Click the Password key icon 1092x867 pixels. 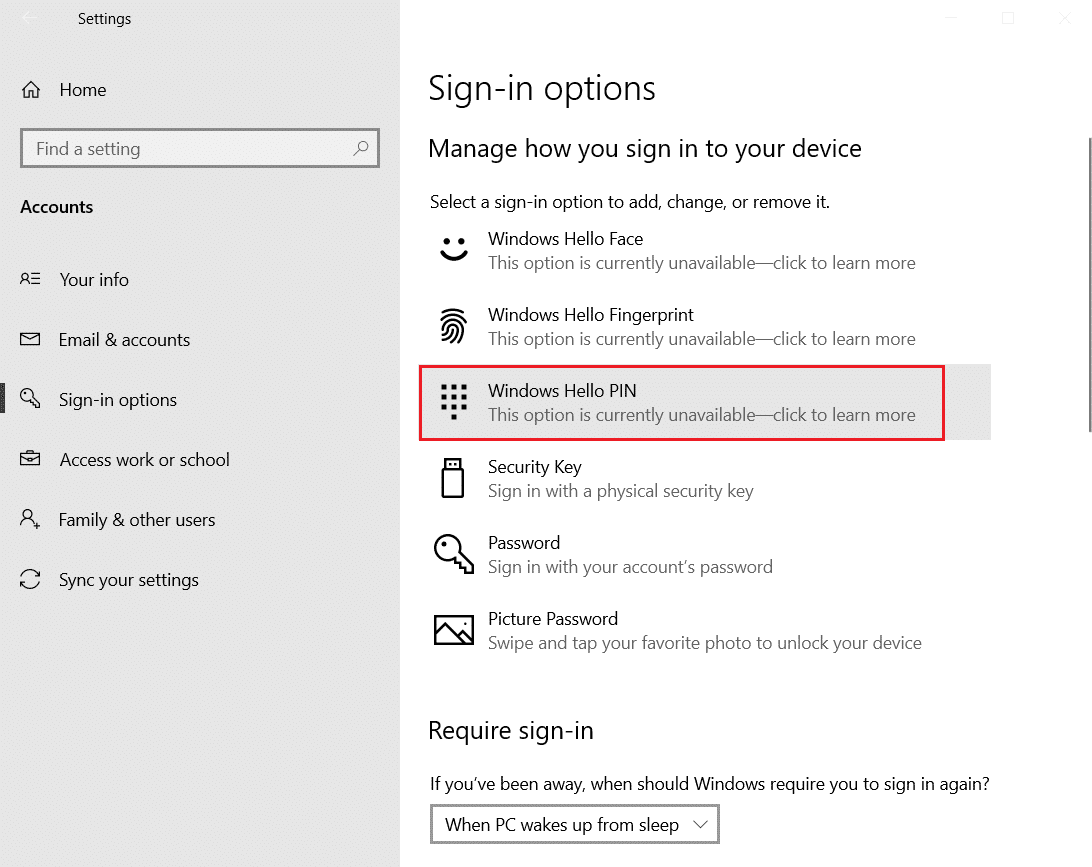(x=453, y=554)
